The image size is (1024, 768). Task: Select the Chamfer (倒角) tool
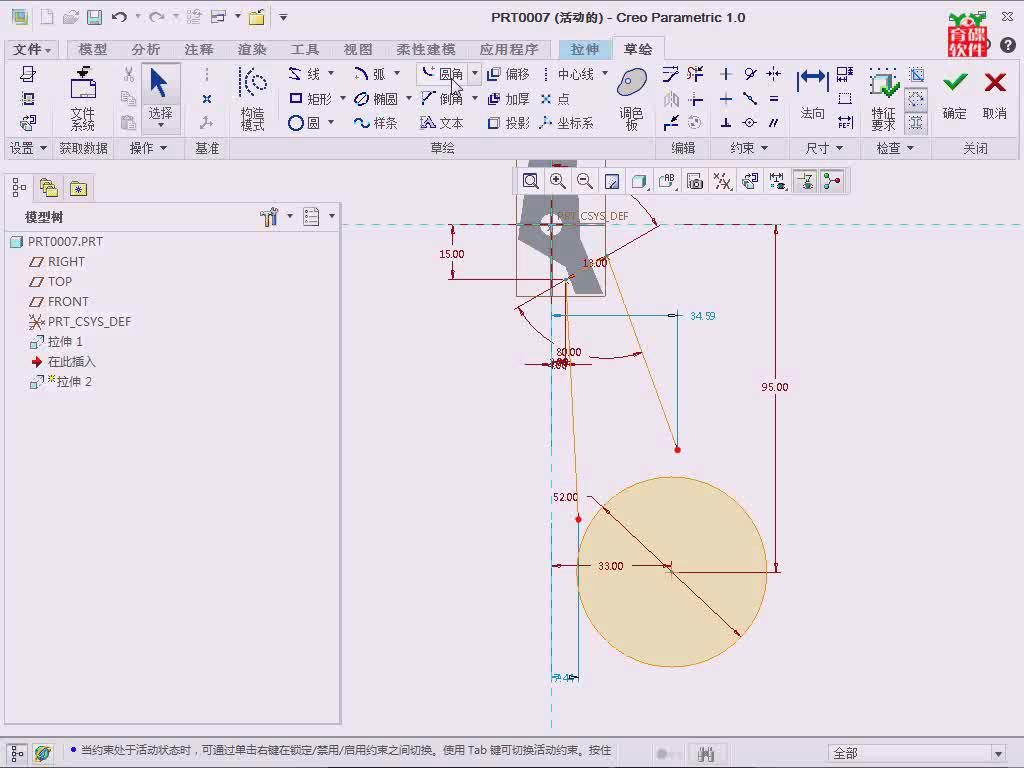click(442, 99)
